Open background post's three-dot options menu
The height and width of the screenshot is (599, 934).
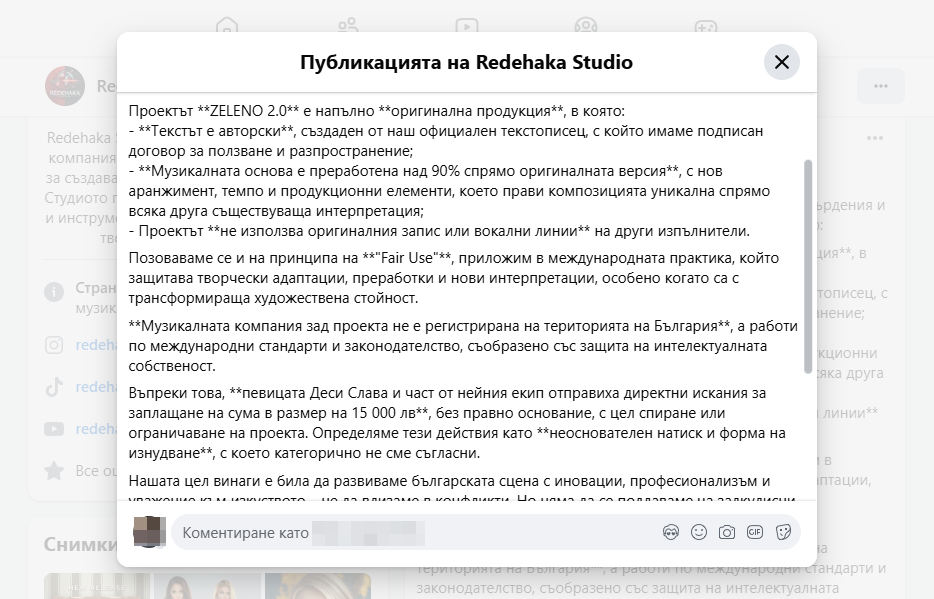tap(874, 138)
